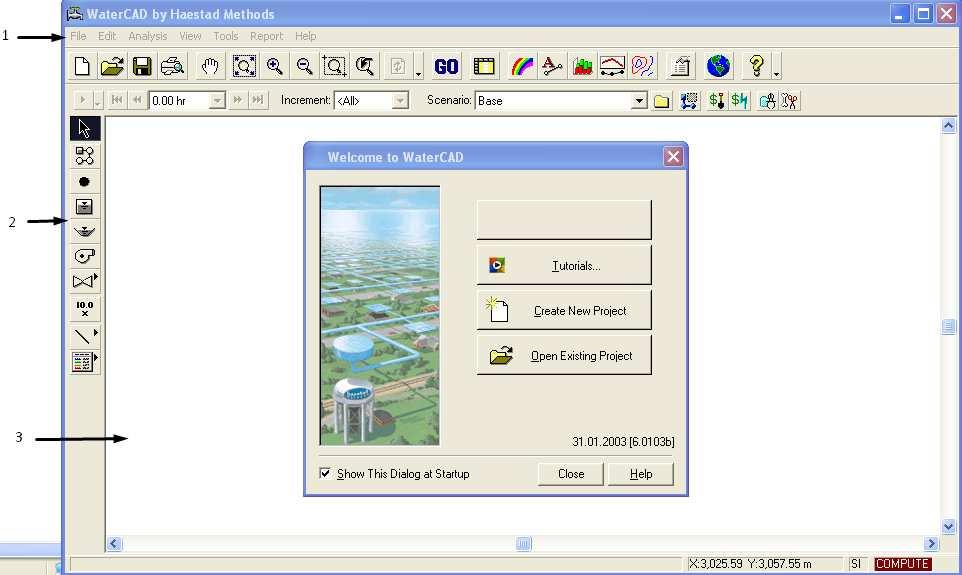The width and height of the screenshot is (962, 575).
Task: Select the Legend annotation tool
Action: click(82, 362)
